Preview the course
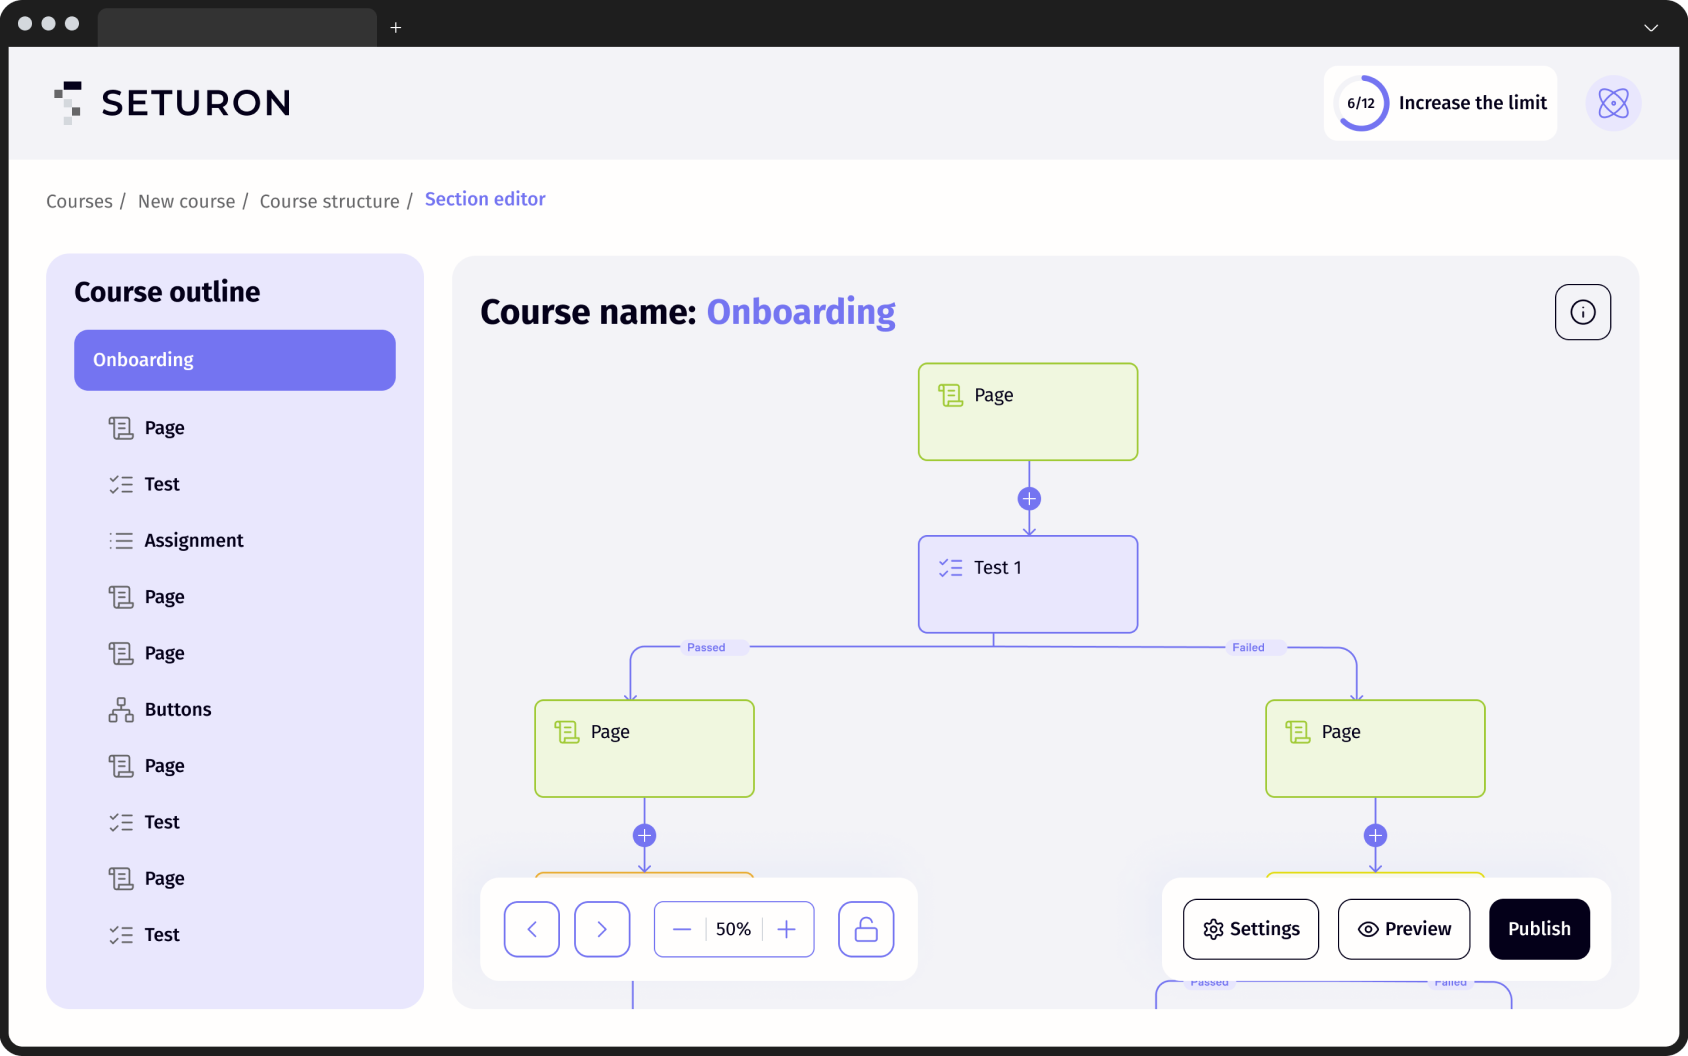The width and height of the screenshot is (1688, 1056). pos(1403,929)
